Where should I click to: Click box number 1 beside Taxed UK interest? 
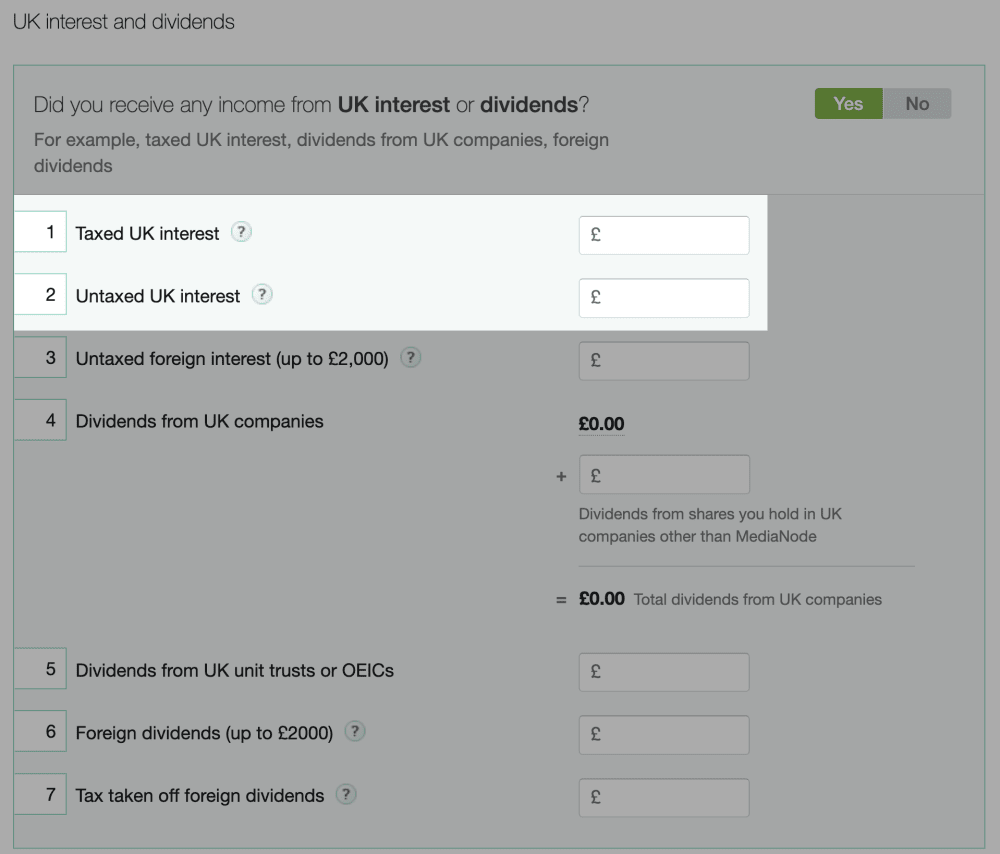pyautogui.click(x=41, y=232)
